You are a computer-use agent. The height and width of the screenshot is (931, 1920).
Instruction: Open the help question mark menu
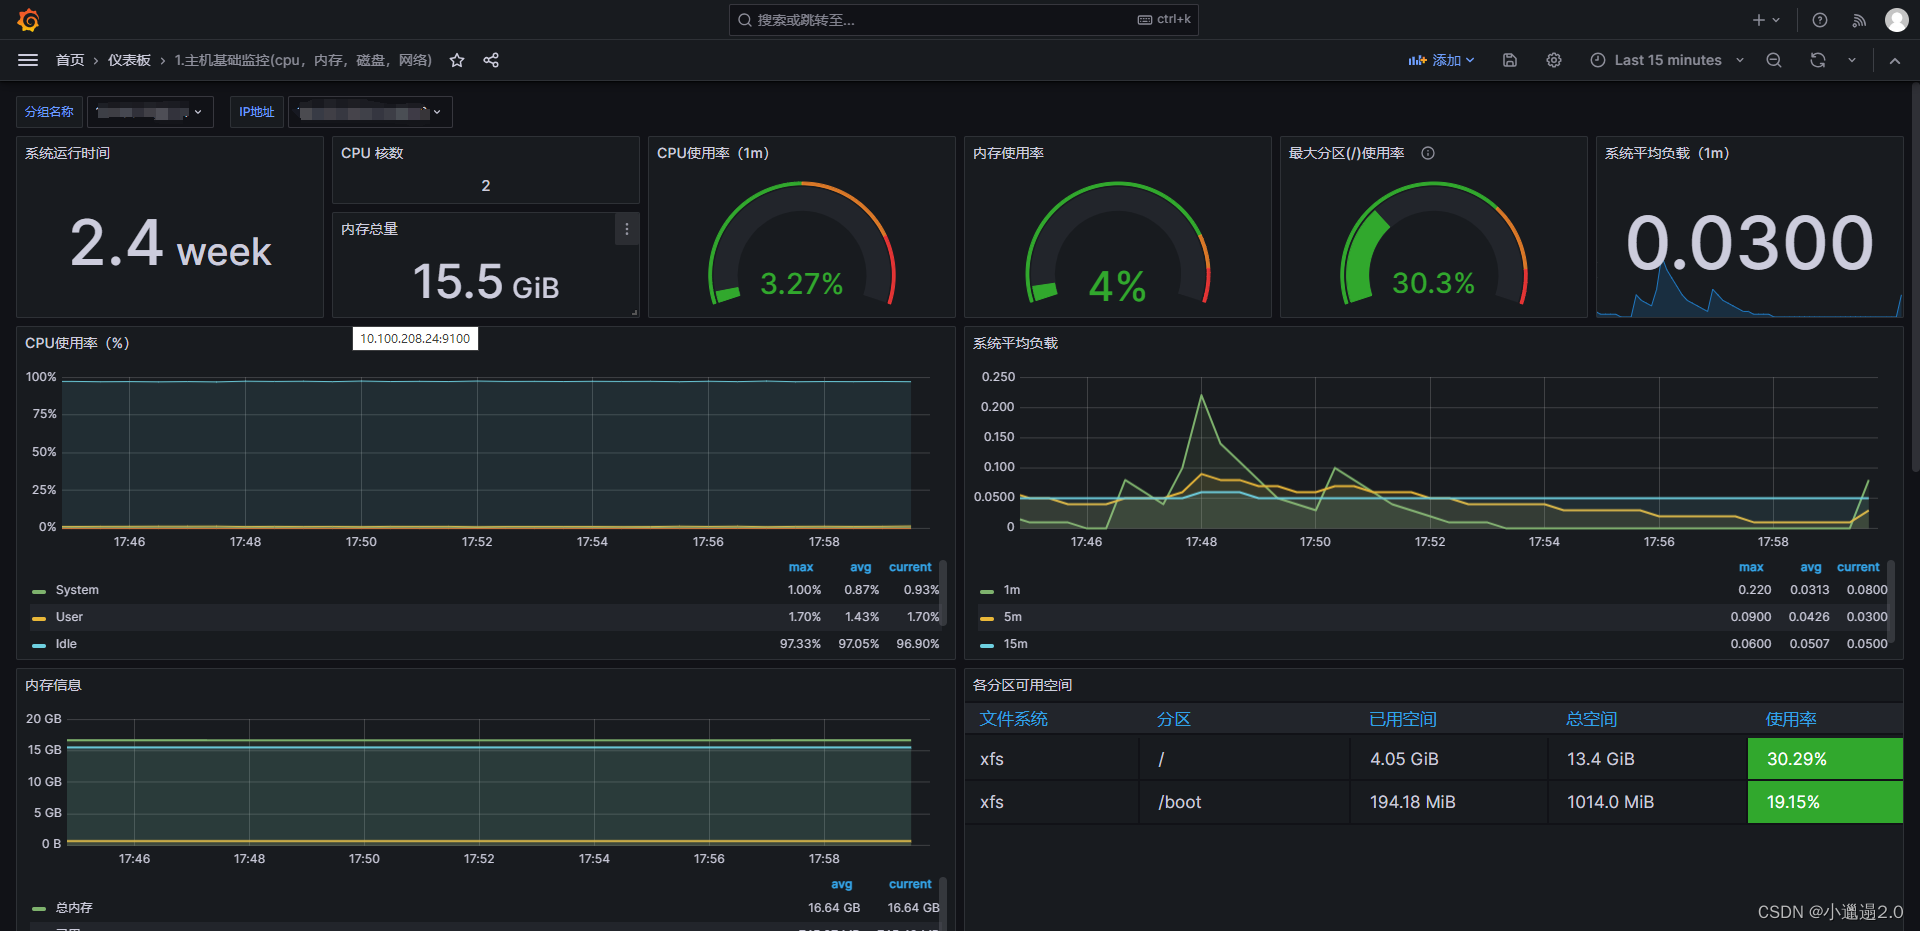(x=1820, y=20)
